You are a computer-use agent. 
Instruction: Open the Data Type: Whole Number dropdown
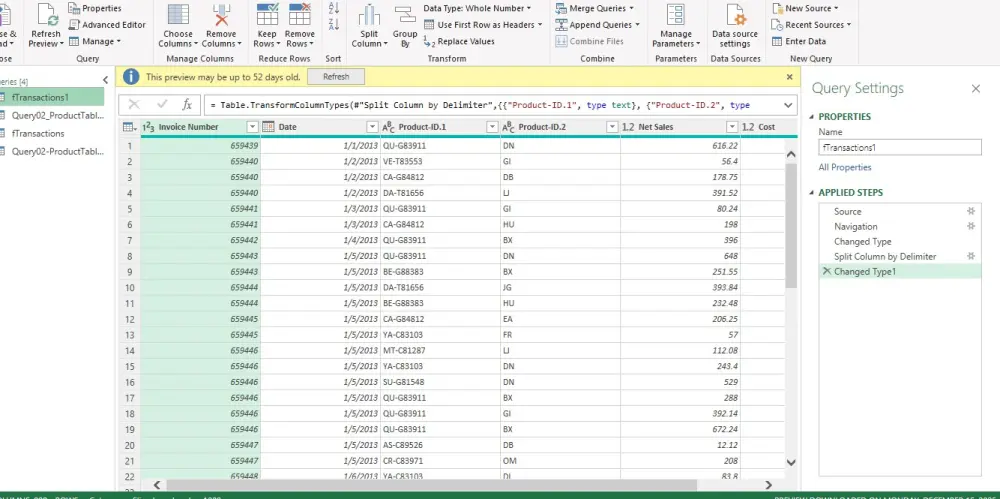tap(477, 8)
